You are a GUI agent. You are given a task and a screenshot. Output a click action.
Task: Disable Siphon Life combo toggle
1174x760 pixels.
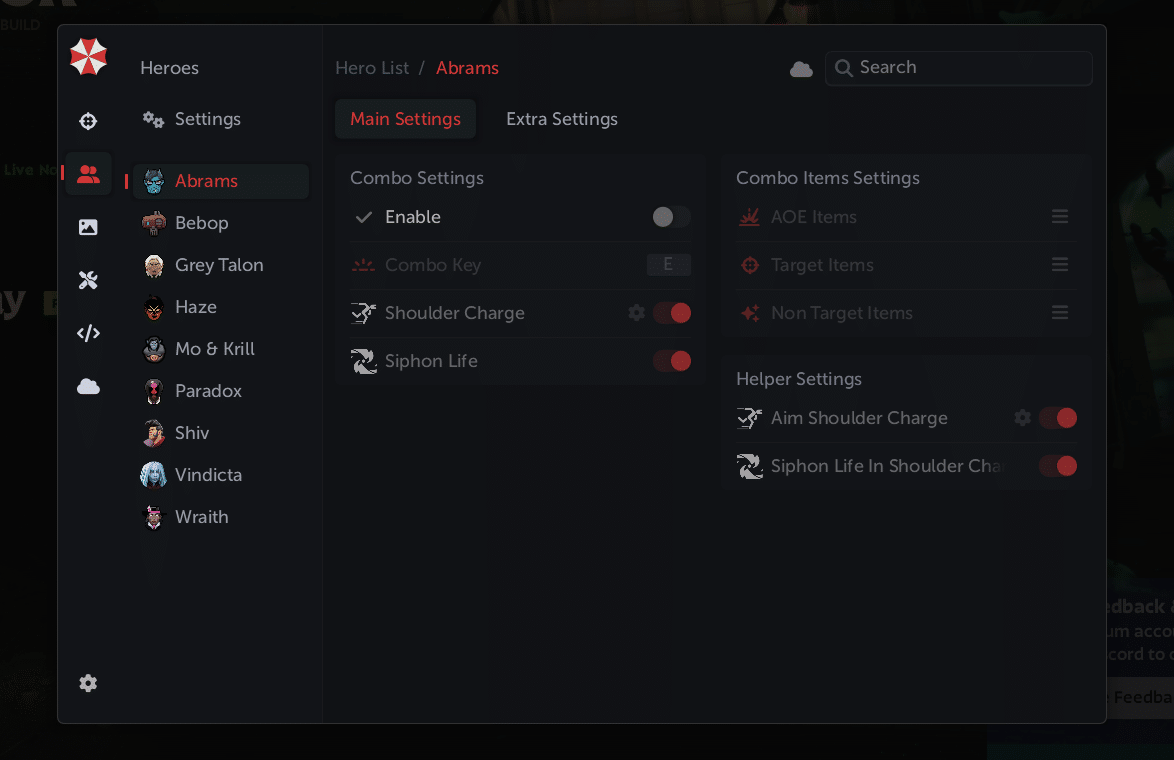(x=671, y=361)
